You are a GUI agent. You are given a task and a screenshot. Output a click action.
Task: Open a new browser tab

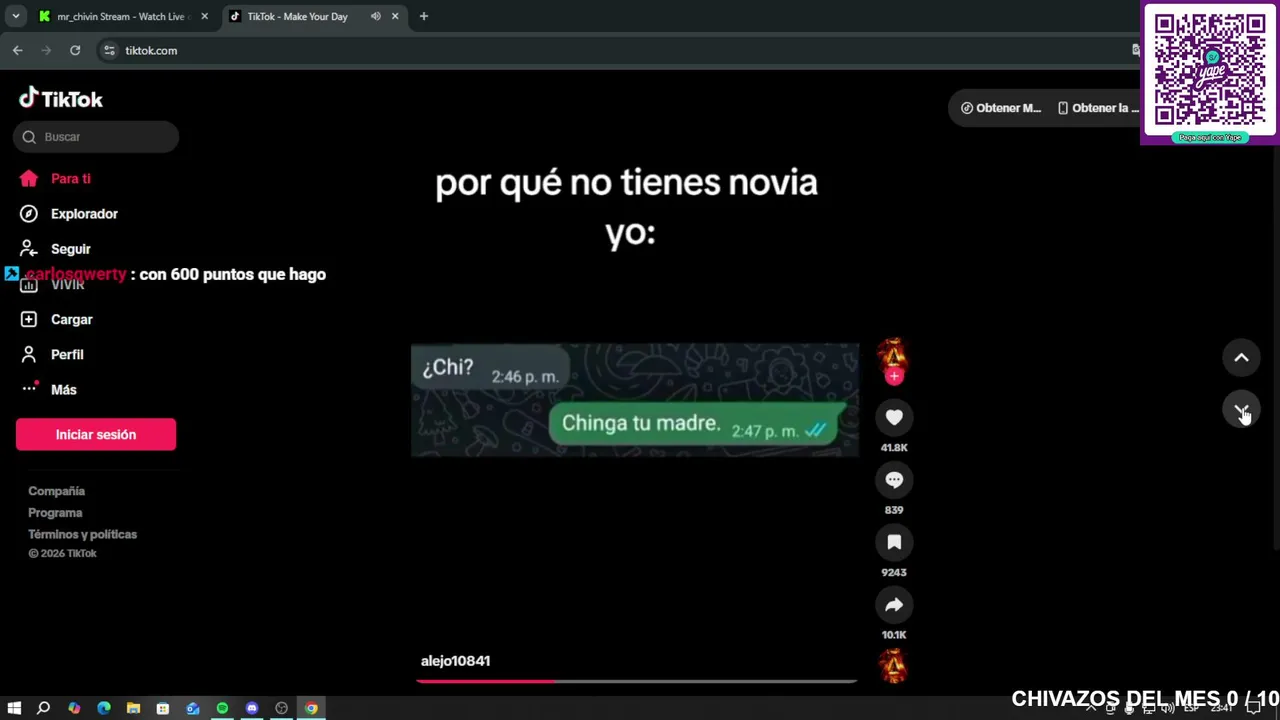click(424, 16)
